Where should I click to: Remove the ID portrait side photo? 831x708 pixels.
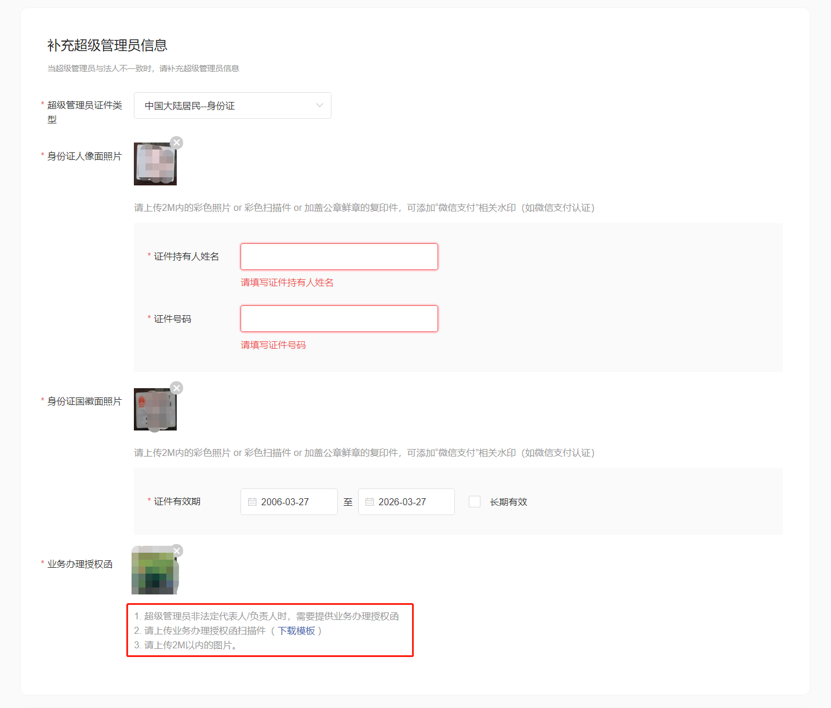coord(176,143)
